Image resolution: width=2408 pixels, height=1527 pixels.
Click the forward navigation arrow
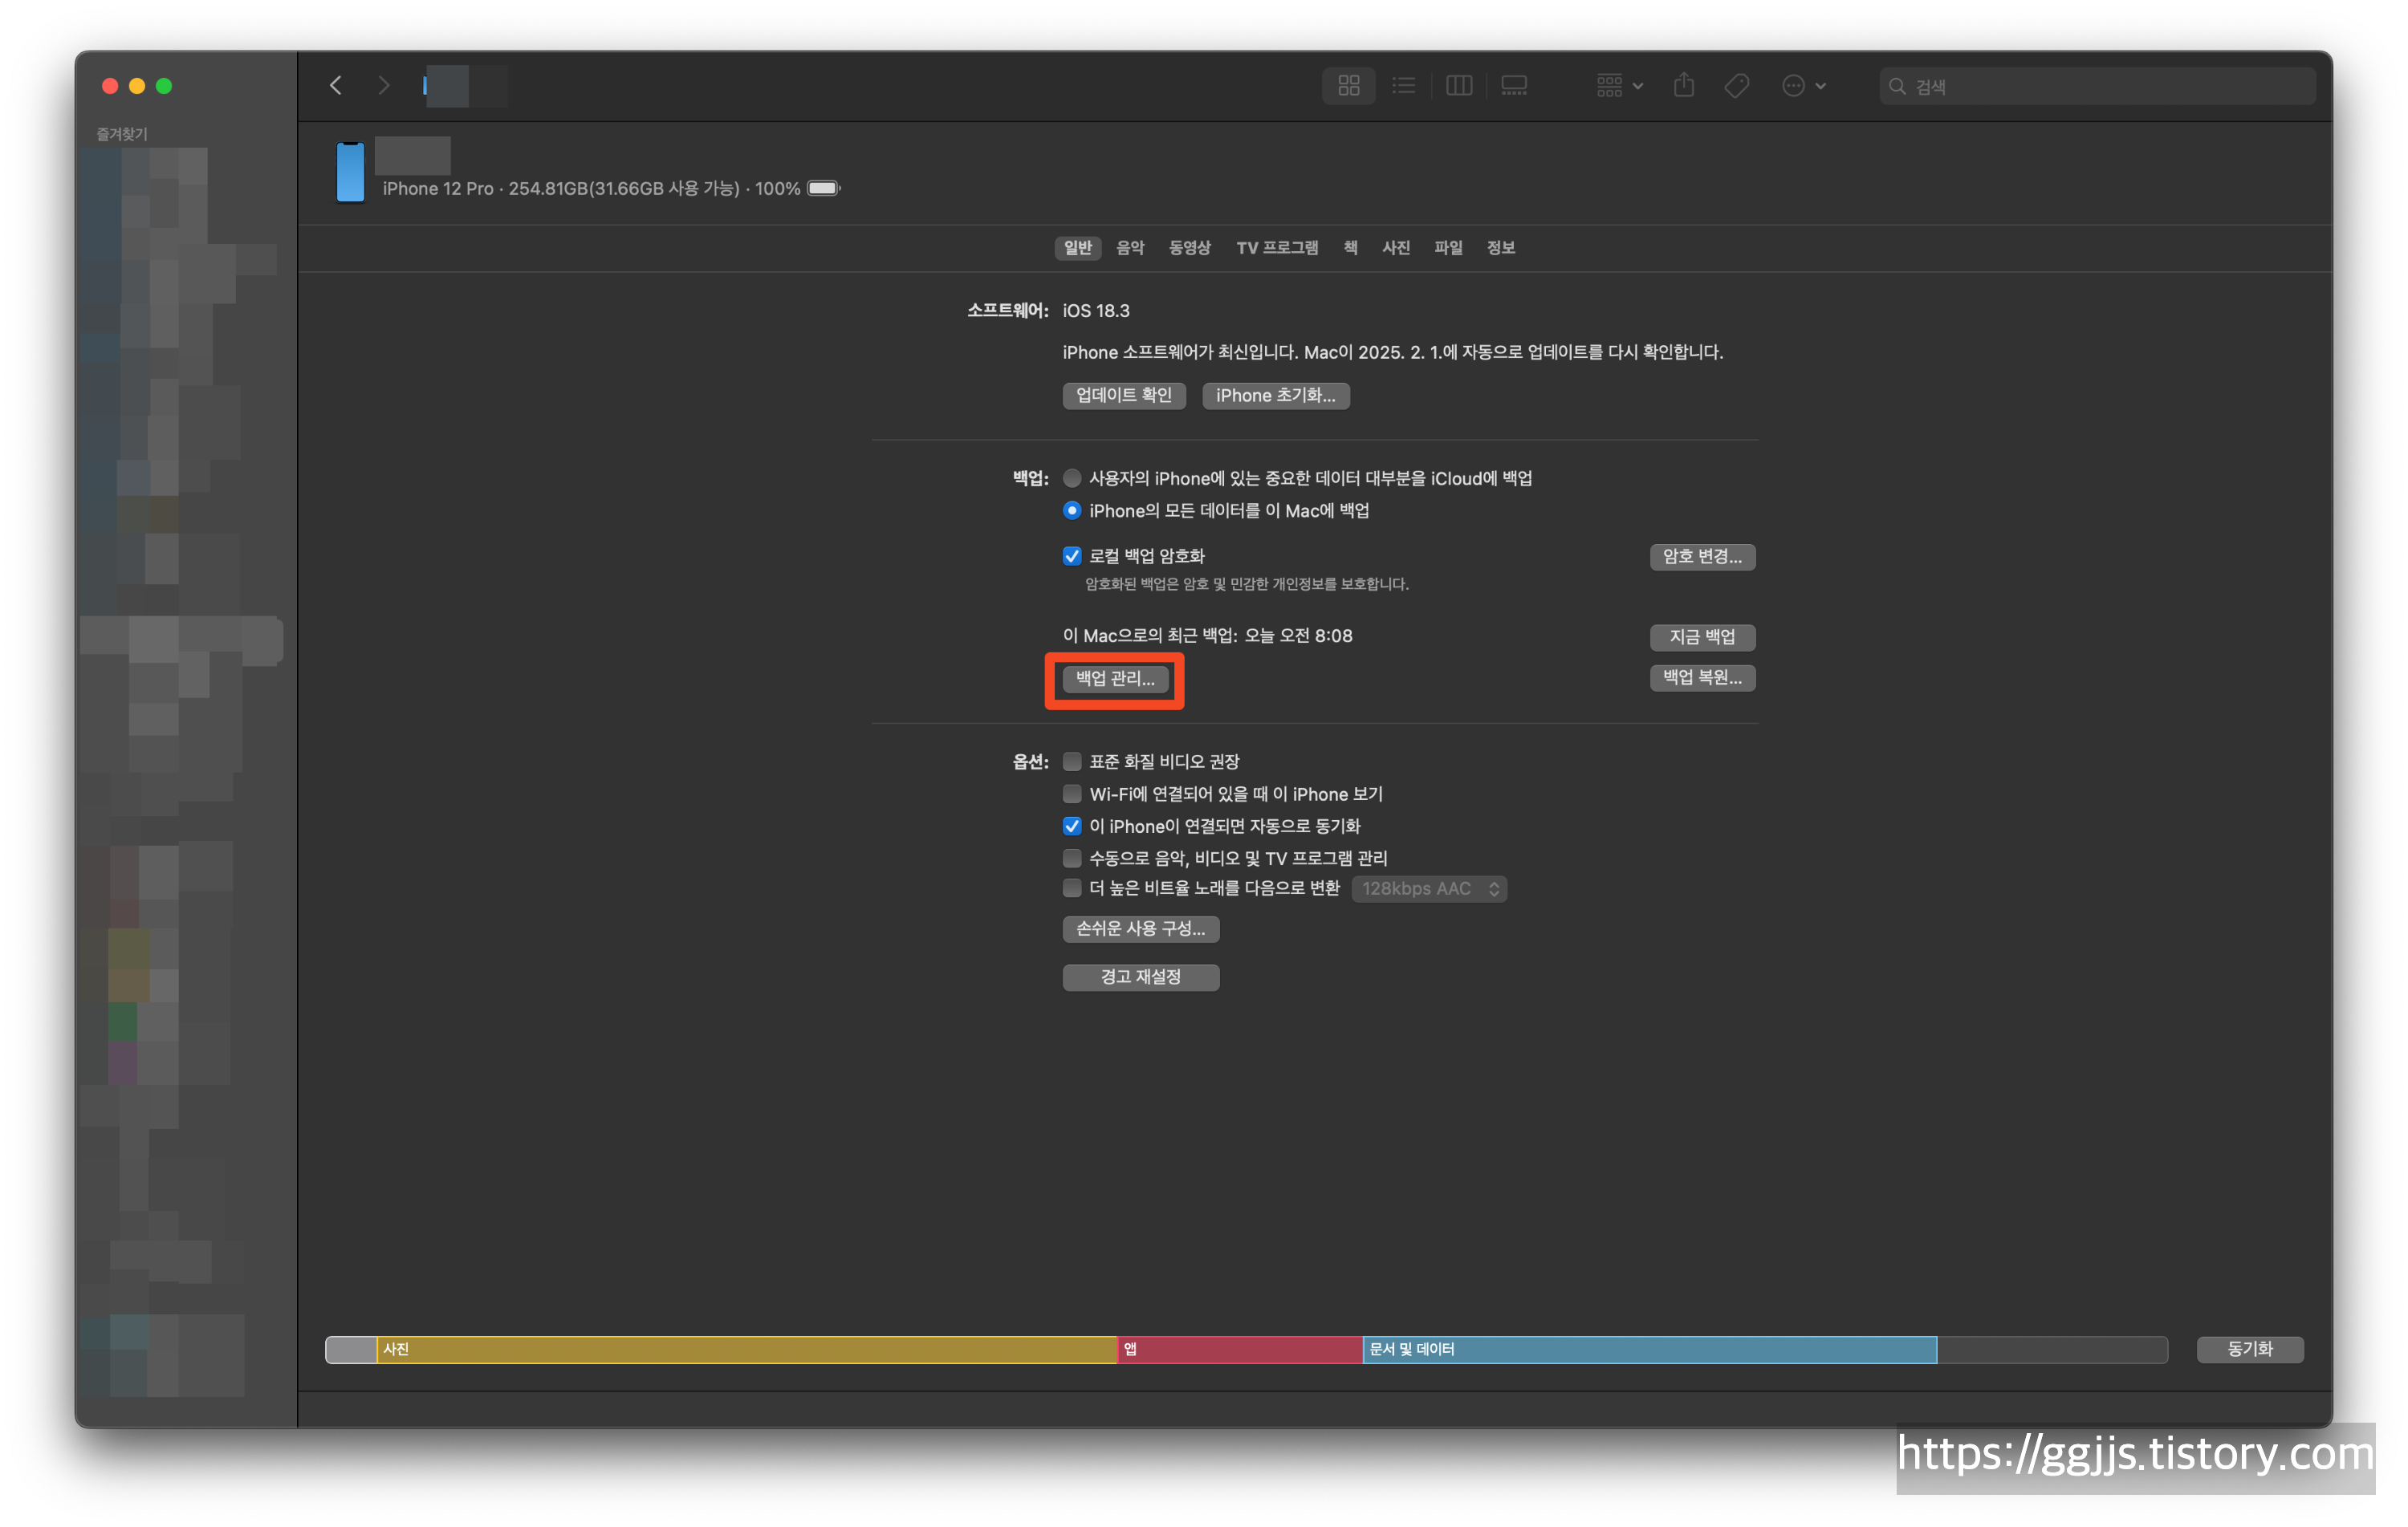point(384,86)
